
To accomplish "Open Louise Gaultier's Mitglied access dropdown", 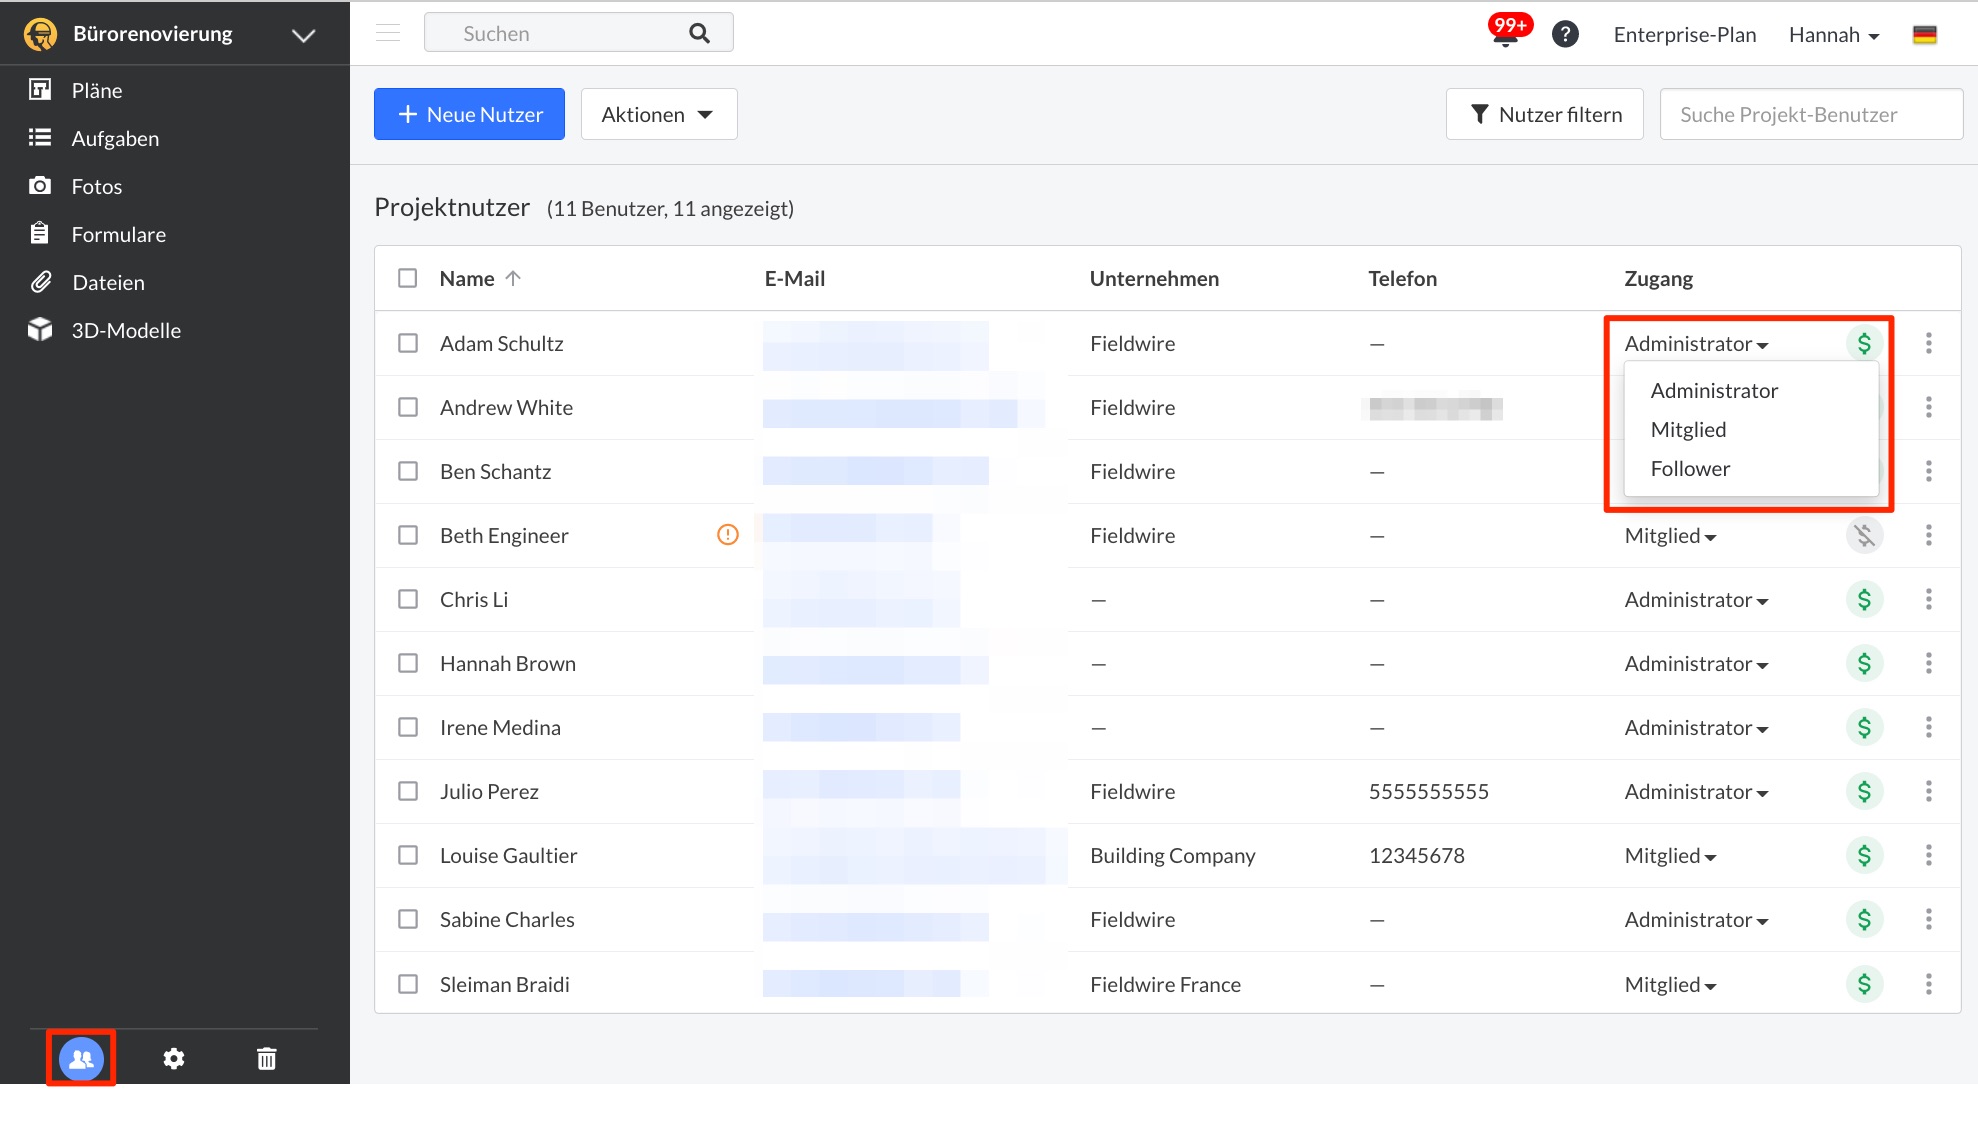I will click(1670, 855).
